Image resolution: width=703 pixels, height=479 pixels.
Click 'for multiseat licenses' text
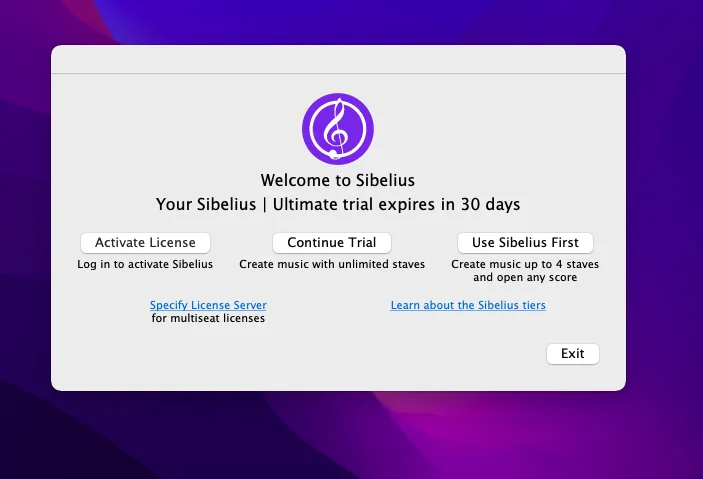pos(208,318)
